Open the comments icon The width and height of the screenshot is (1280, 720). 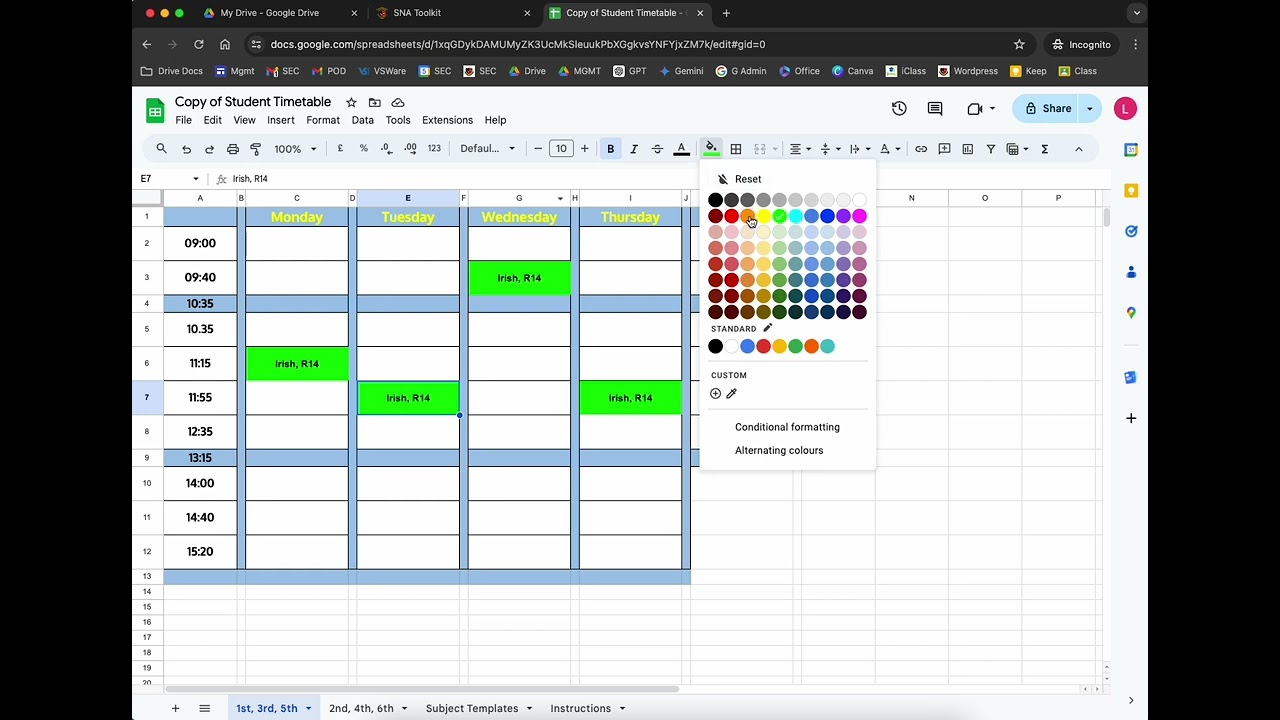[935, 108]
